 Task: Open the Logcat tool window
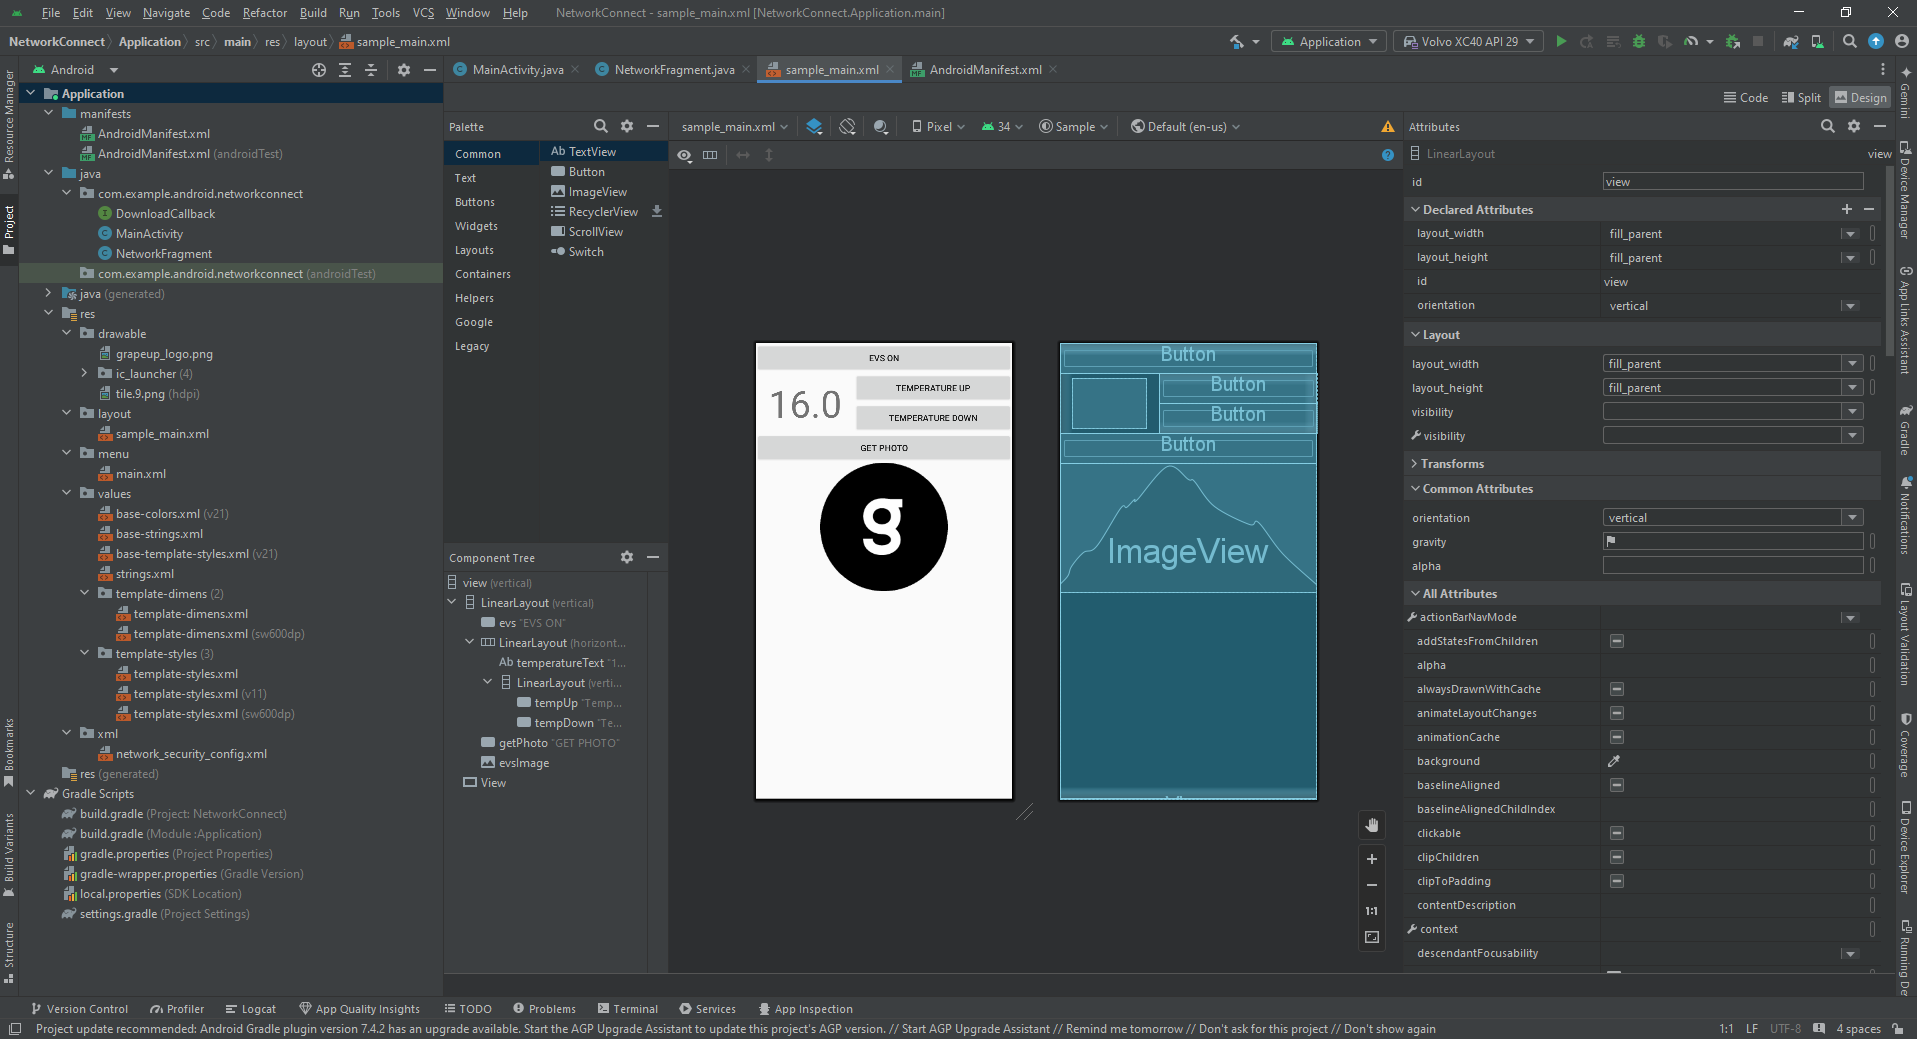point(259,1008)
